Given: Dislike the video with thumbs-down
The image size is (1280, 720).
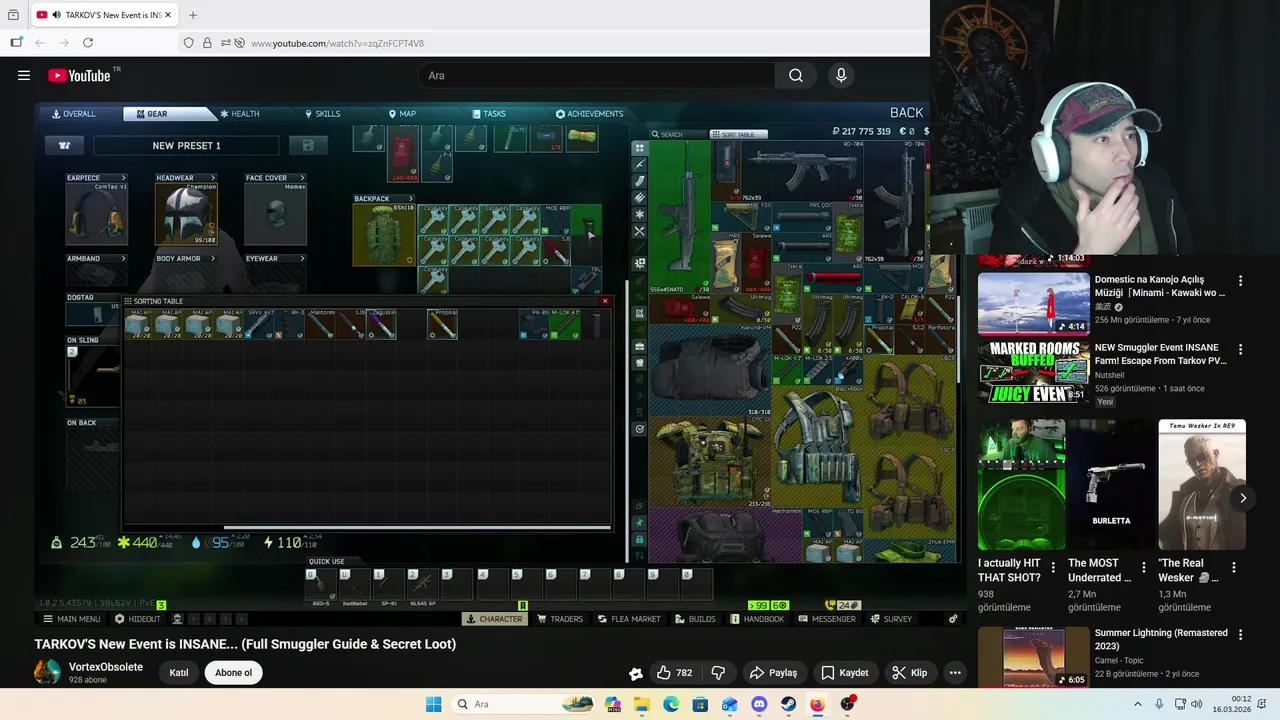Looking at the screenshot, I should tap(718, 673).
